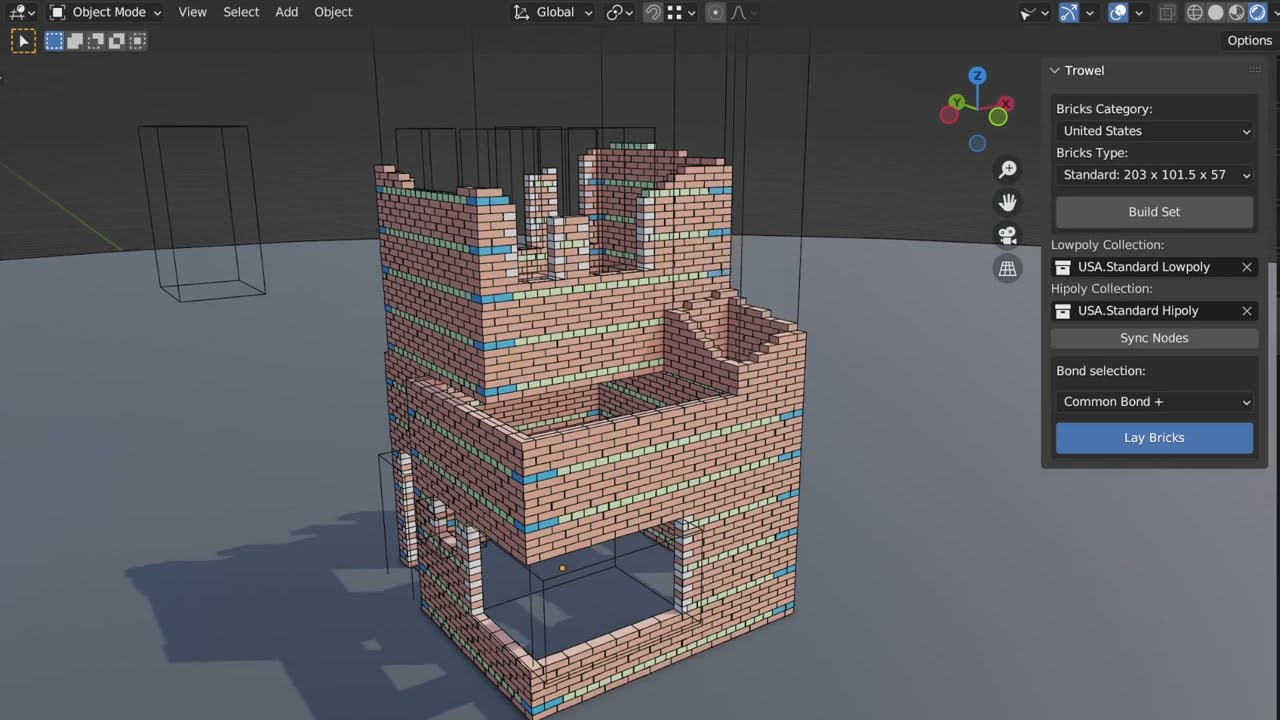1280x720 pixels.
Task: Open the editor type selector icon
Action: point(18,12)
